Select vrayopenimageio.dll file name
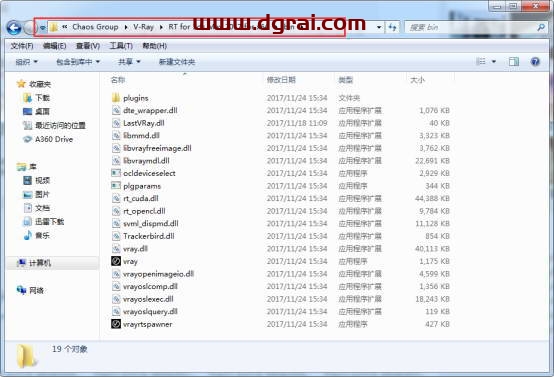 [158, 274]
